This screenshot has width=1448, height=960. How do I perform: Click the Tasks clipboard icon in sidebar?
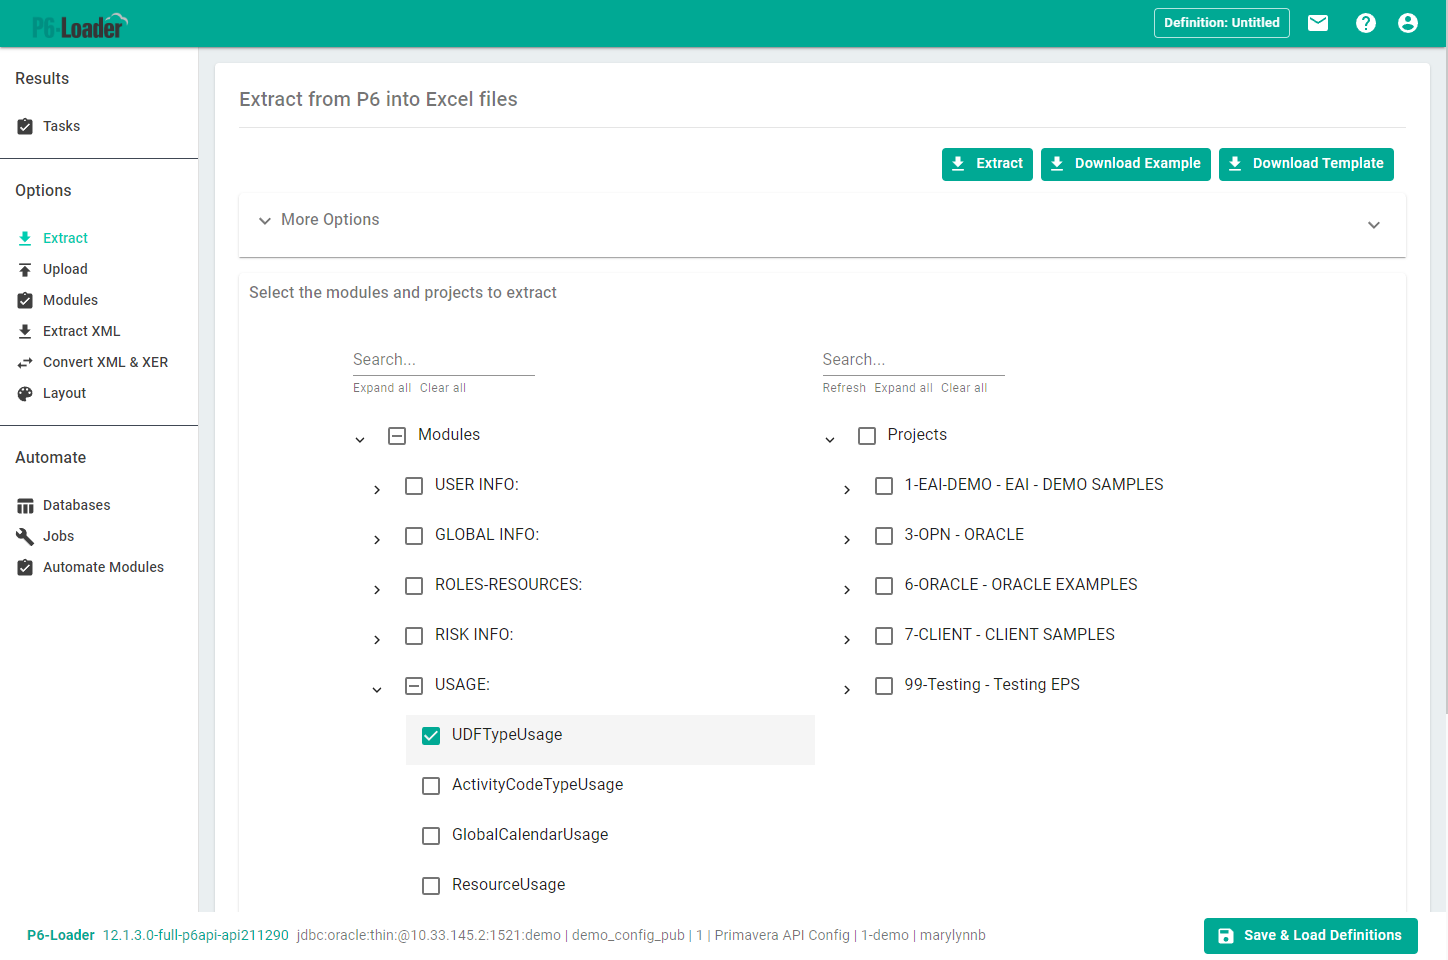point(25,127)
